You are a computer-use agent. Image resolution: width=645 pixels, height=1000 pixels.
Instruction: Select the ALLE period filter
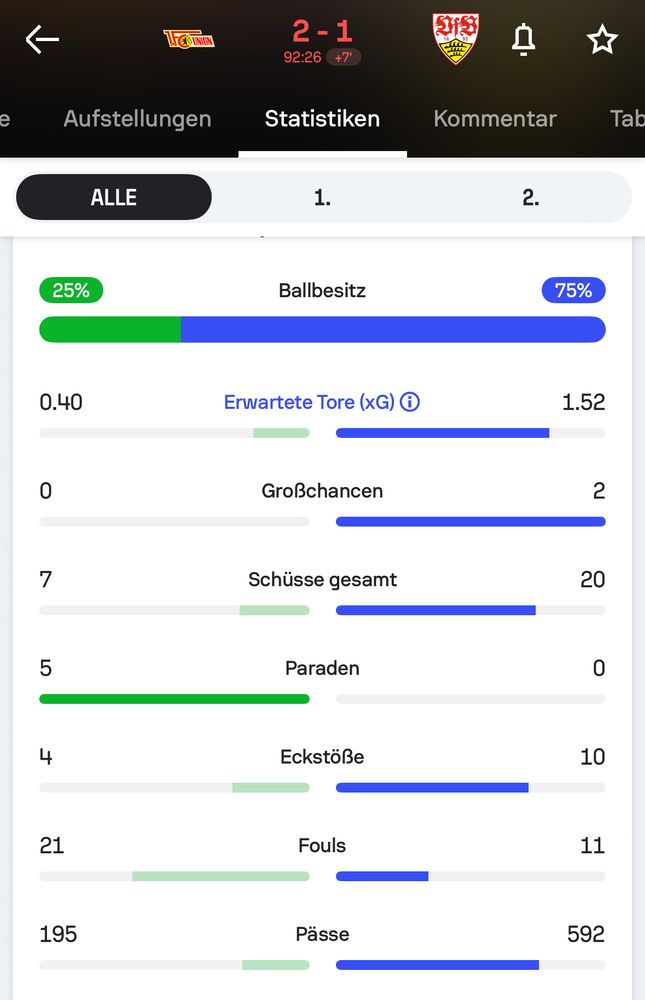coord(114,197)
